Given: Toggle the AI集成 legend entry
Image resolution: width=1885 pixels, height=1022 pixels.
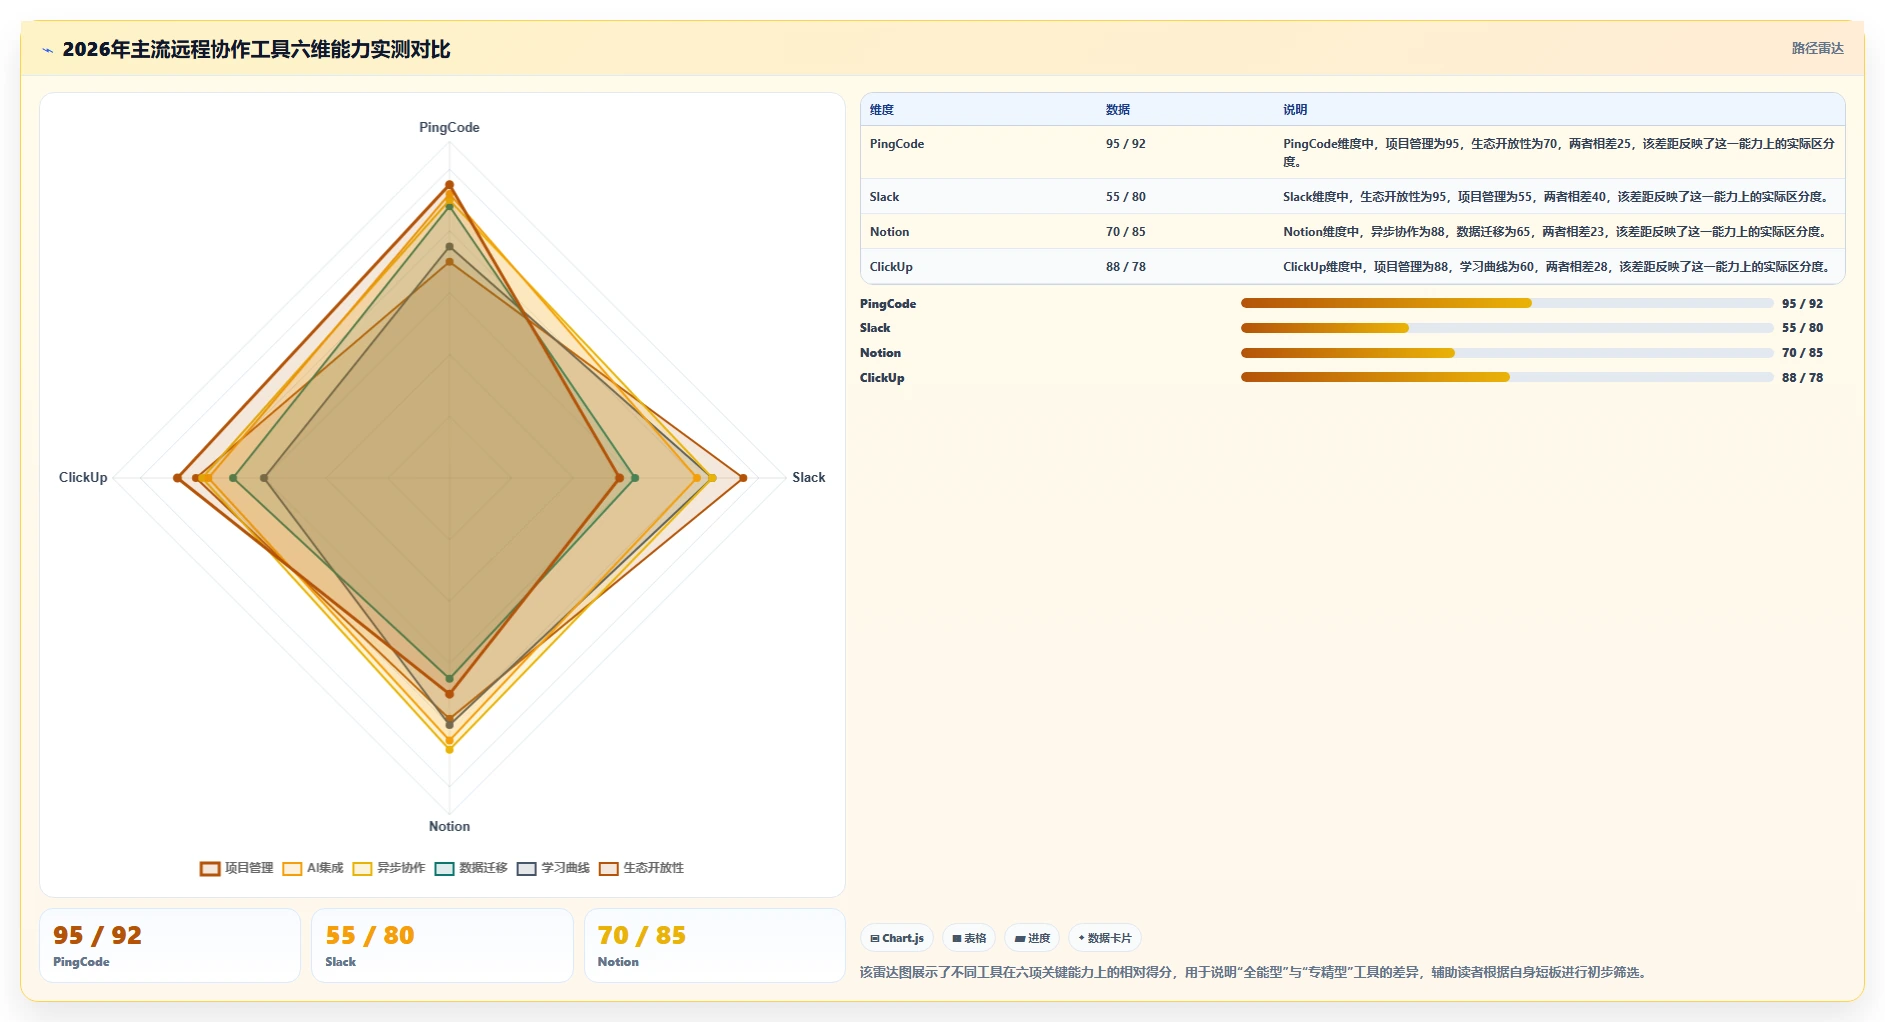Looking at the screenshot, I should pos(313,868).
